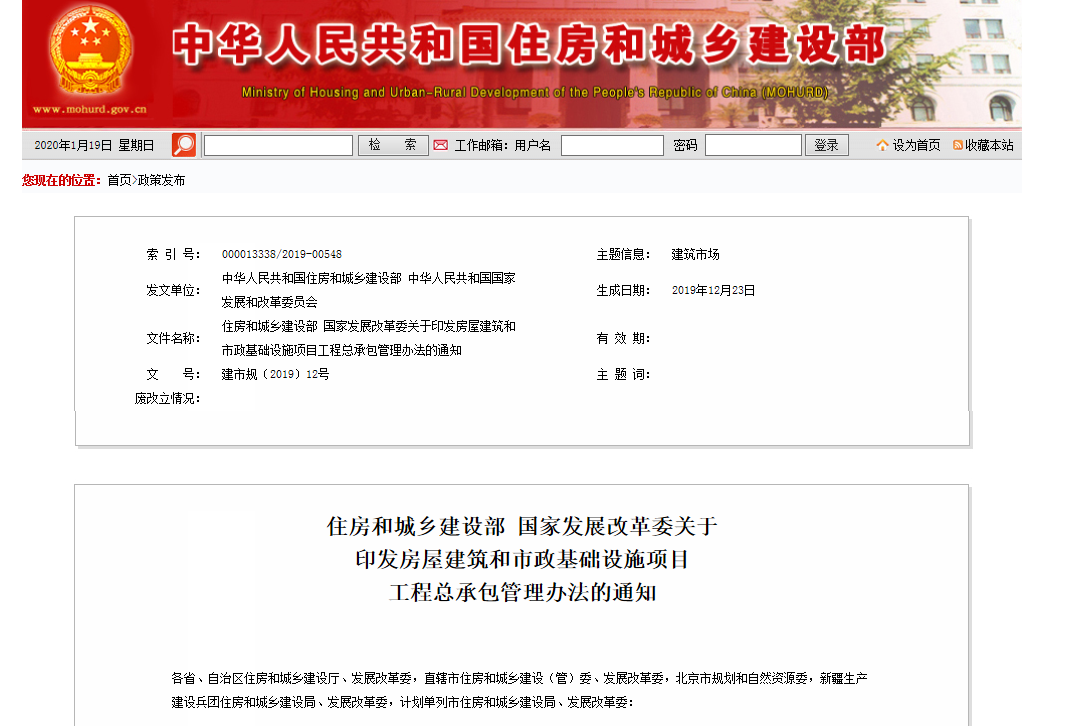Click the www.mohurd.gov.cn address in banner
The image size is (1066, 726).
point(89,110)
